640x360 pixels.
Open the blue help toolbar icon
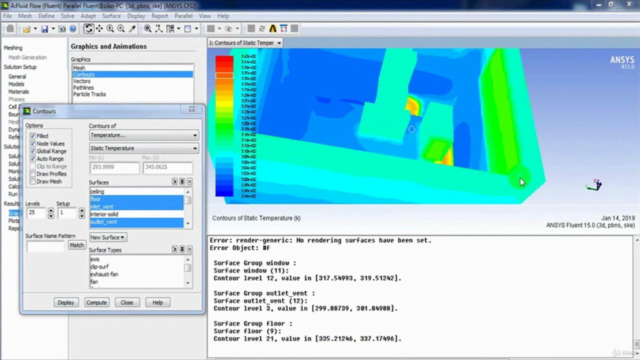[x=73, y=29]
